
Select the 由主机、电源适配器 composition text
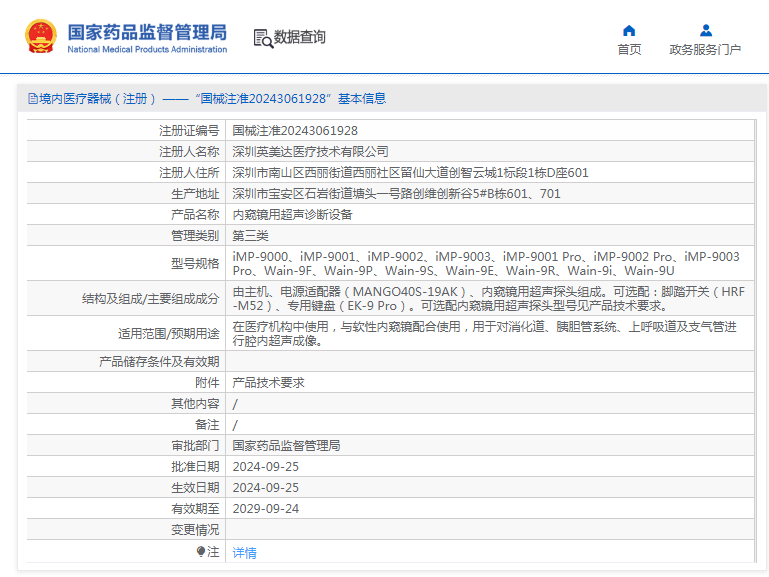(x=488, y=299)
